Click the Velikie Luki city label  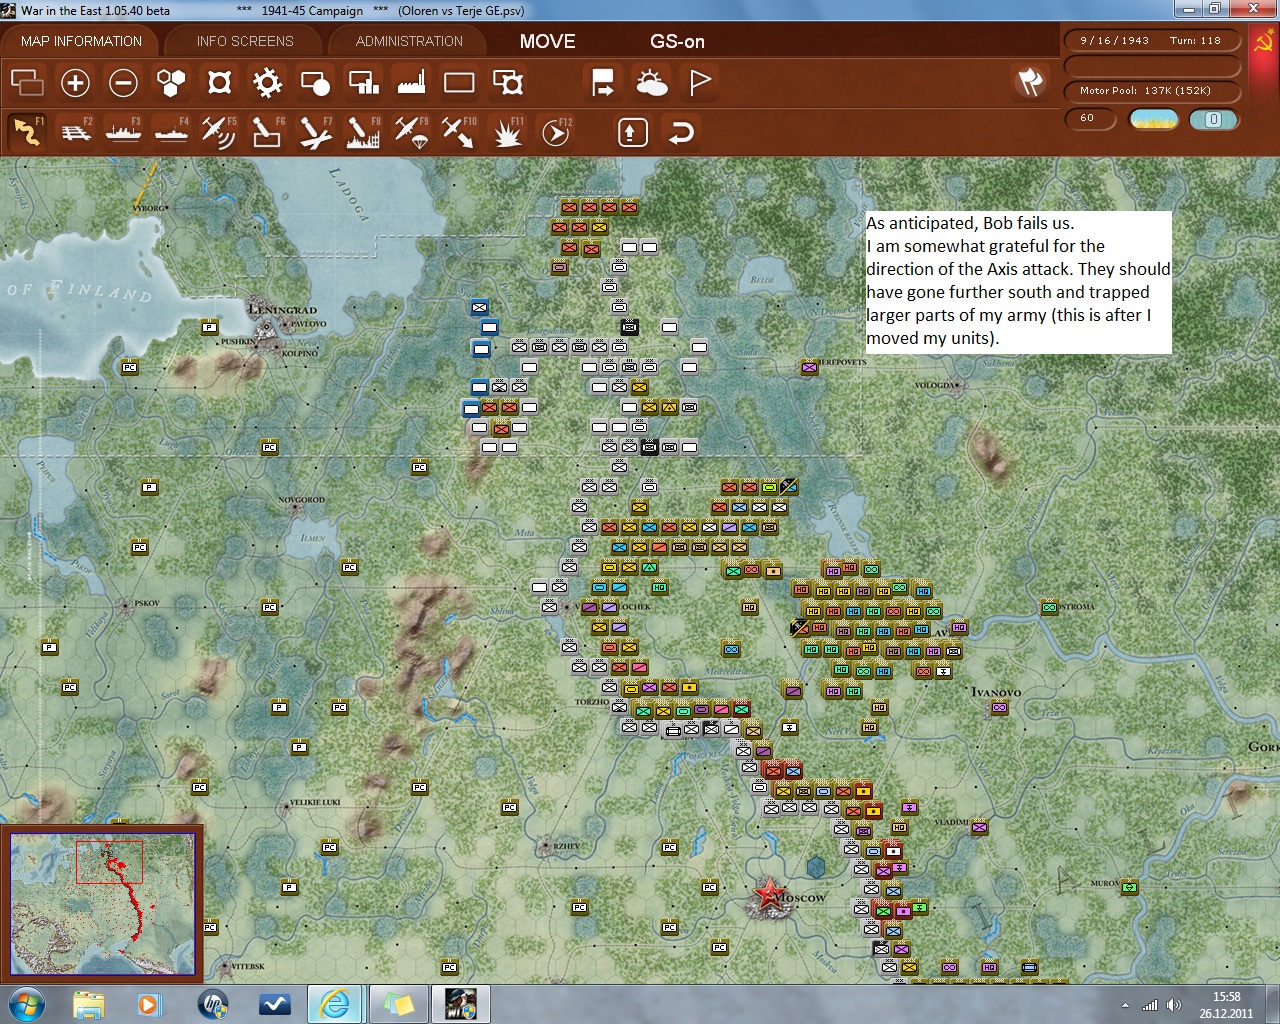coord(314,802)
